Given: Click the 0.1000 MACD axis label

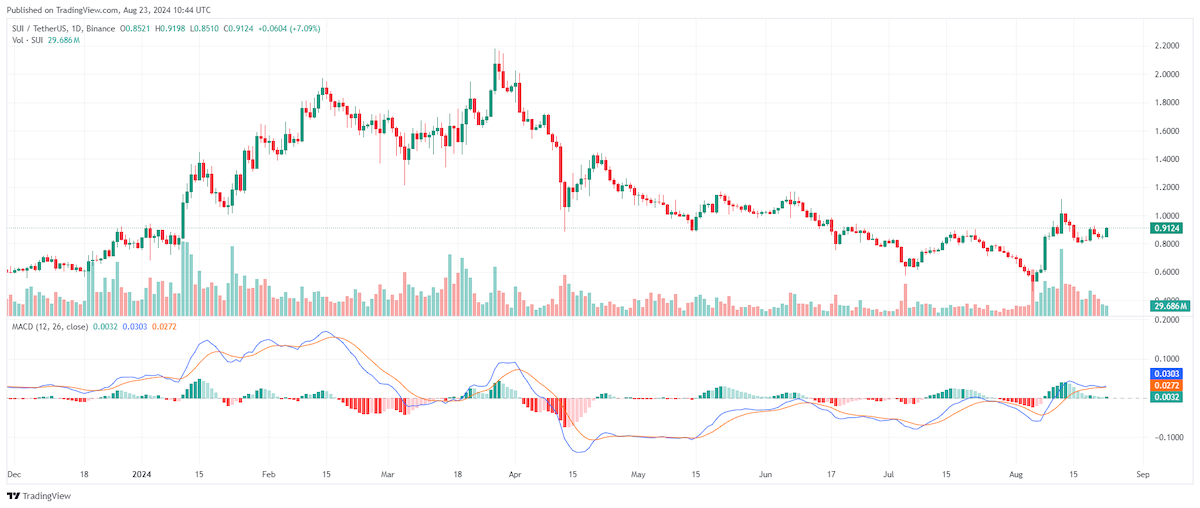Looking at the screenshot, I should [1166, 358].
